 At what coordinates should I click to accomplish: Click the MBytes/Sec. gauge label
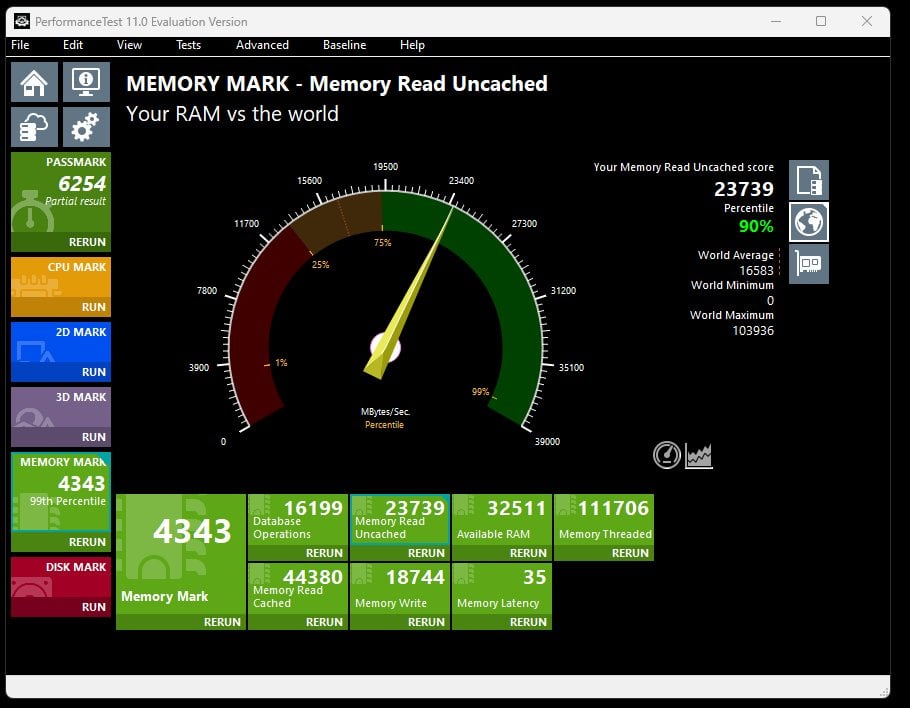point(385,411)
